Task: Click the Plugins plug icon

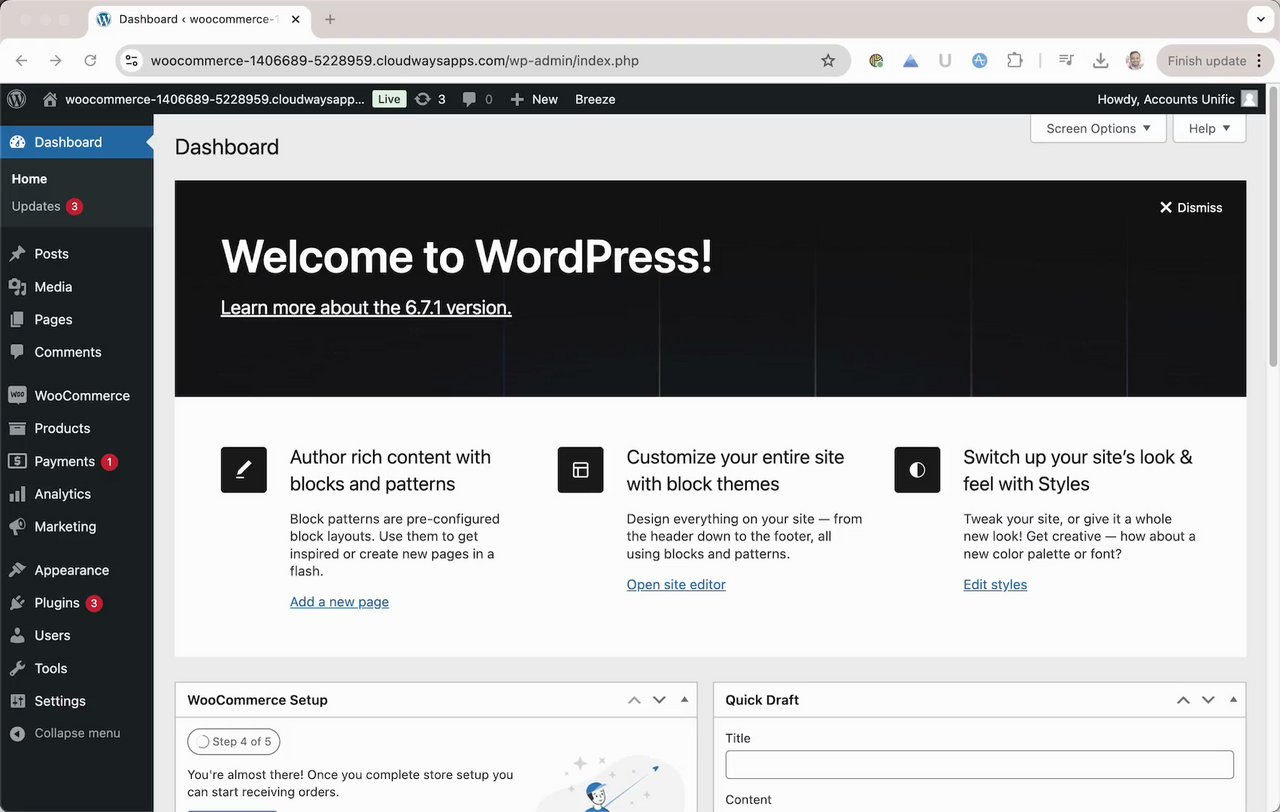Action: point(17,603)
